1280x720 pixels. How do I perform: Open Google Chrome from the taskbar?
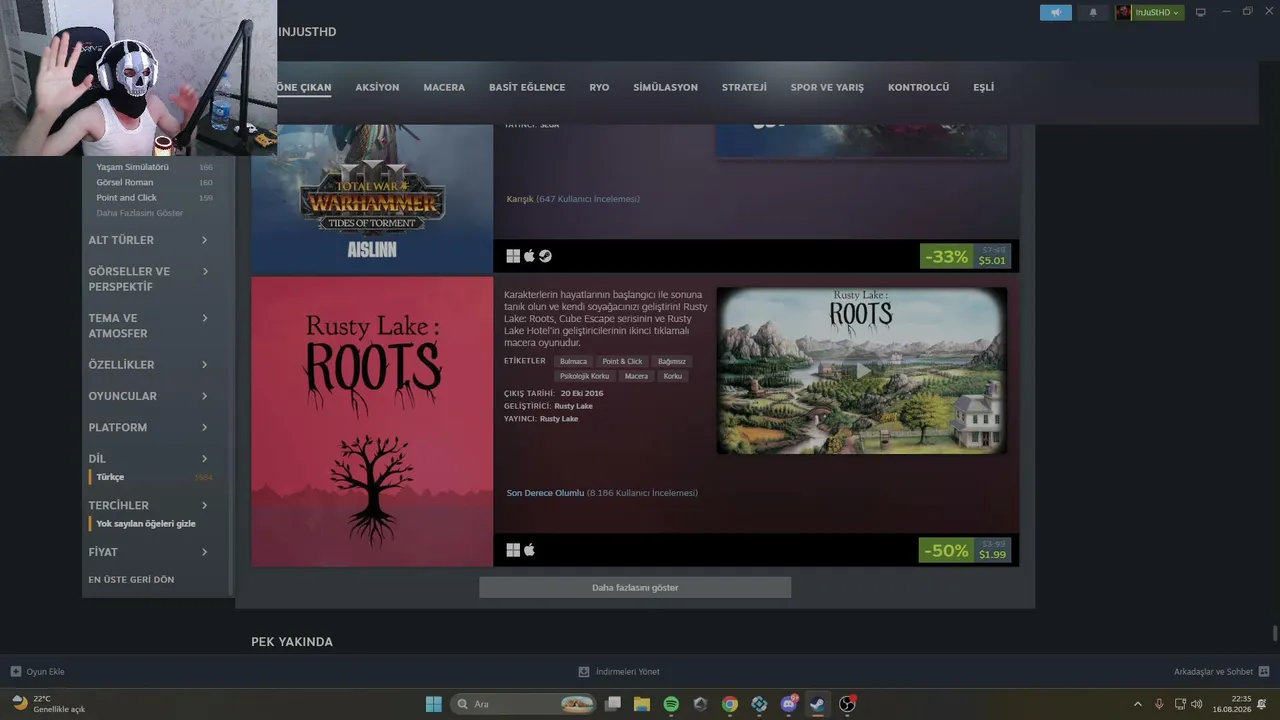(x=730, y=704)
